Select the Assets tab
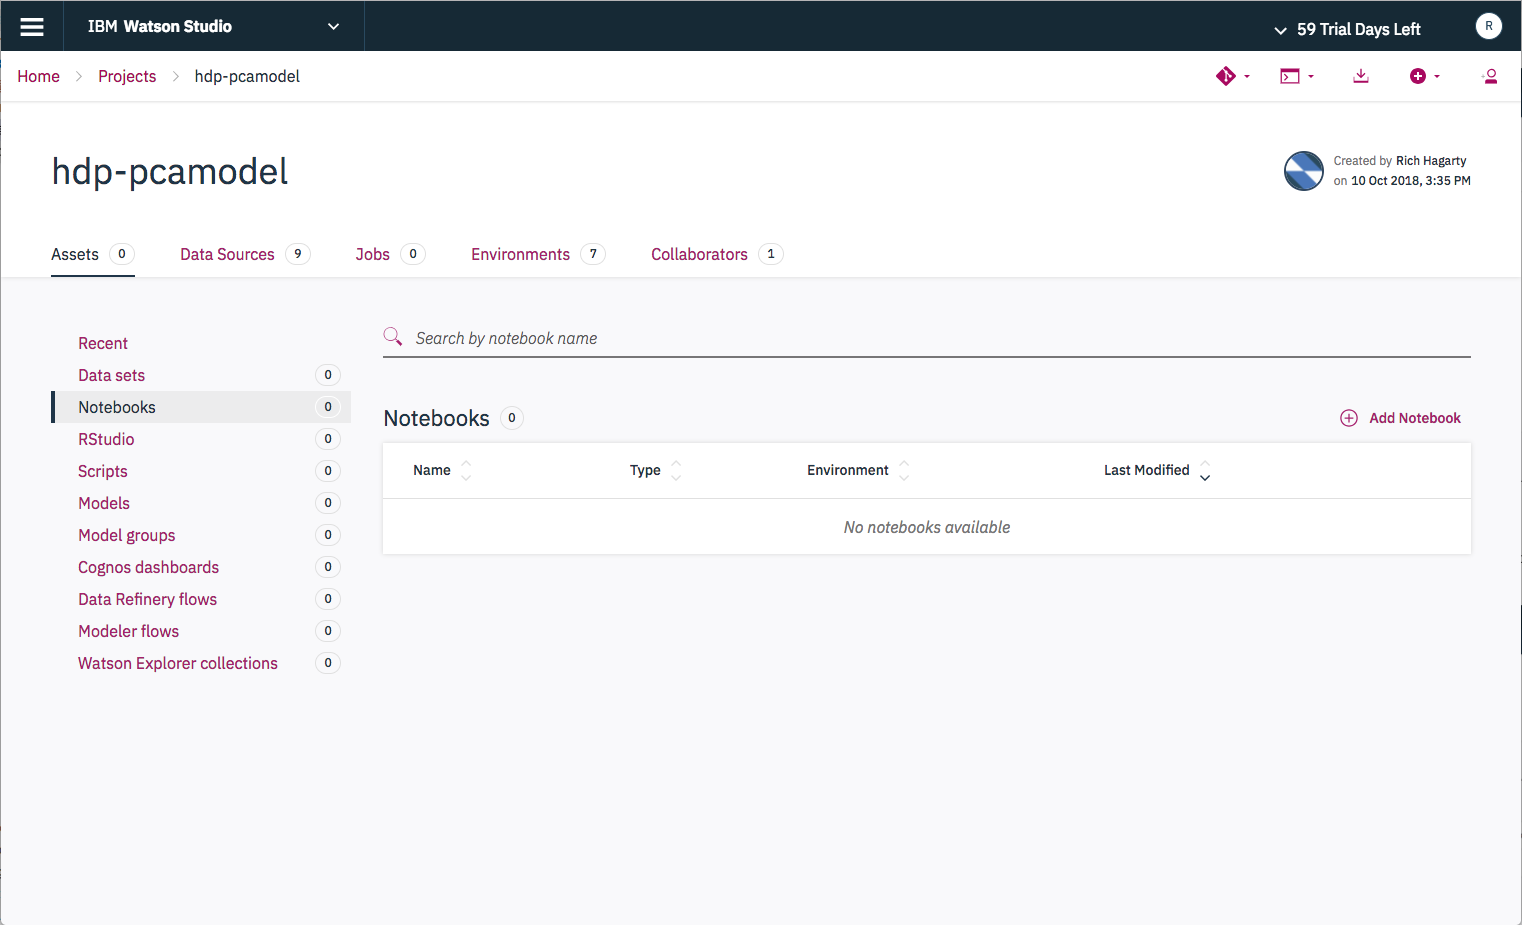The image size is (1522, 925). tap(92, 254)
